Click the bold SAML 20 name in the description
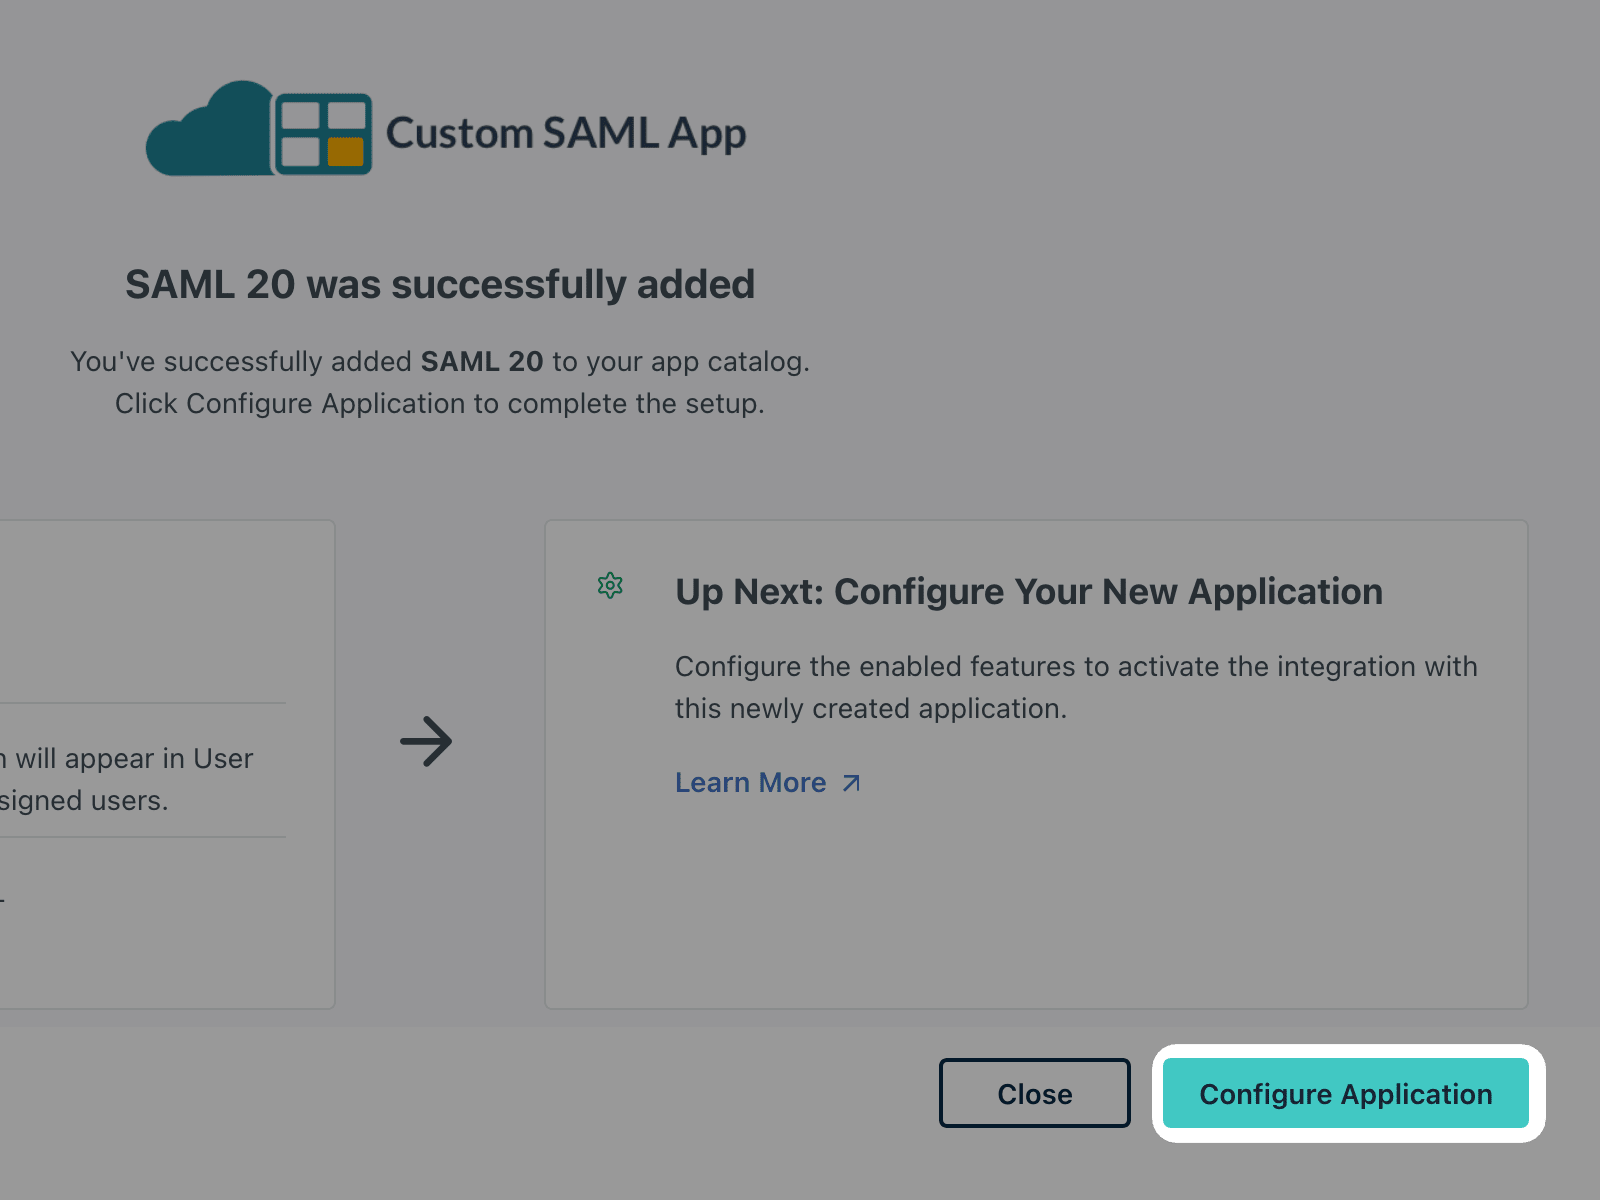This screenshot has height=1200, width=1600. (x=481, y=362)
